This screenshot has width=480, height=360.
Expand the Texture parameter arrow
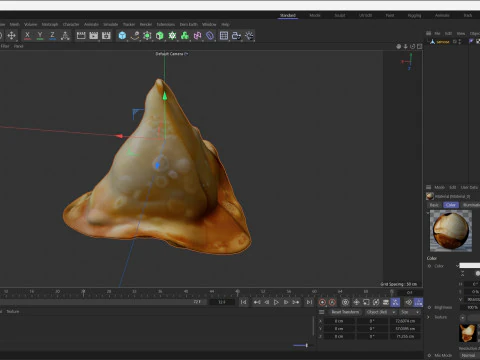(429, 317)
